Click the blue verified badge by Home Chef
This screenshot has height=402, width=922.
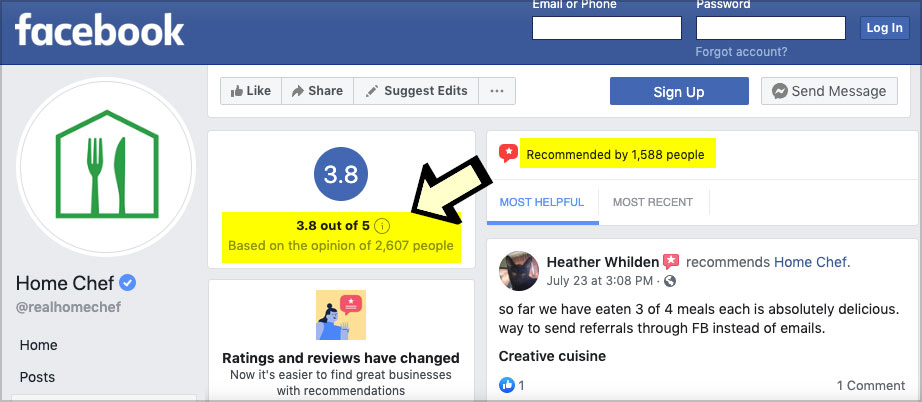pyautogui.click(x=128, y=283)
